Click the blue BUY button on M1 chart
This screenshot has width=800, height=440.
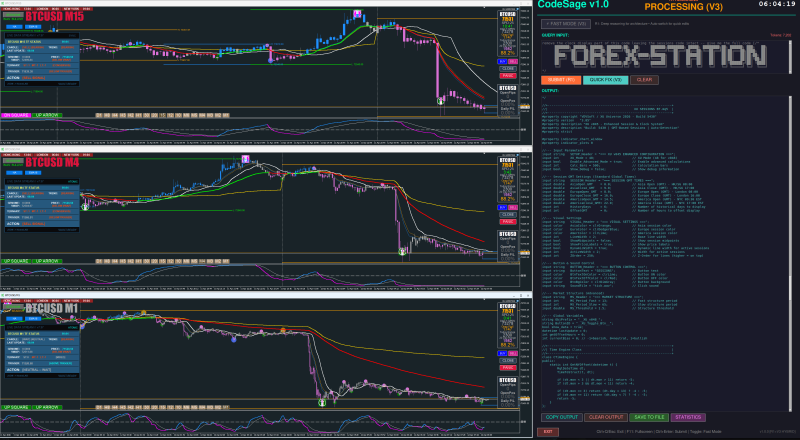point(503,353)
